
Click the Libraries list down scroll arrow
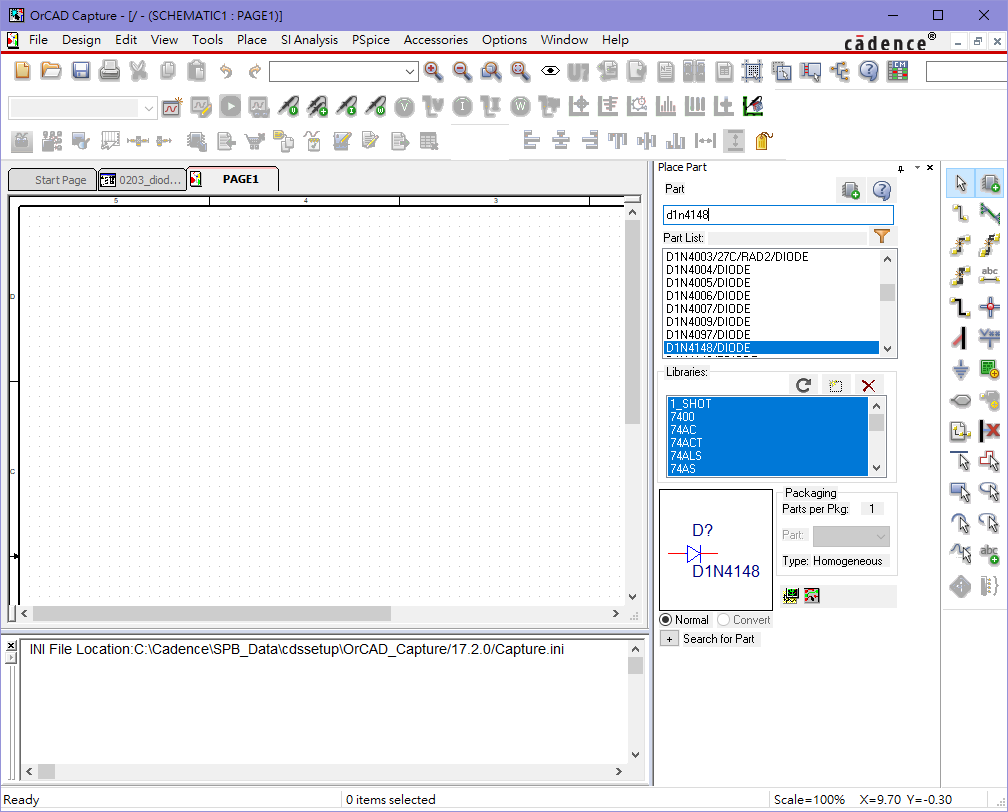coord(877,468)
